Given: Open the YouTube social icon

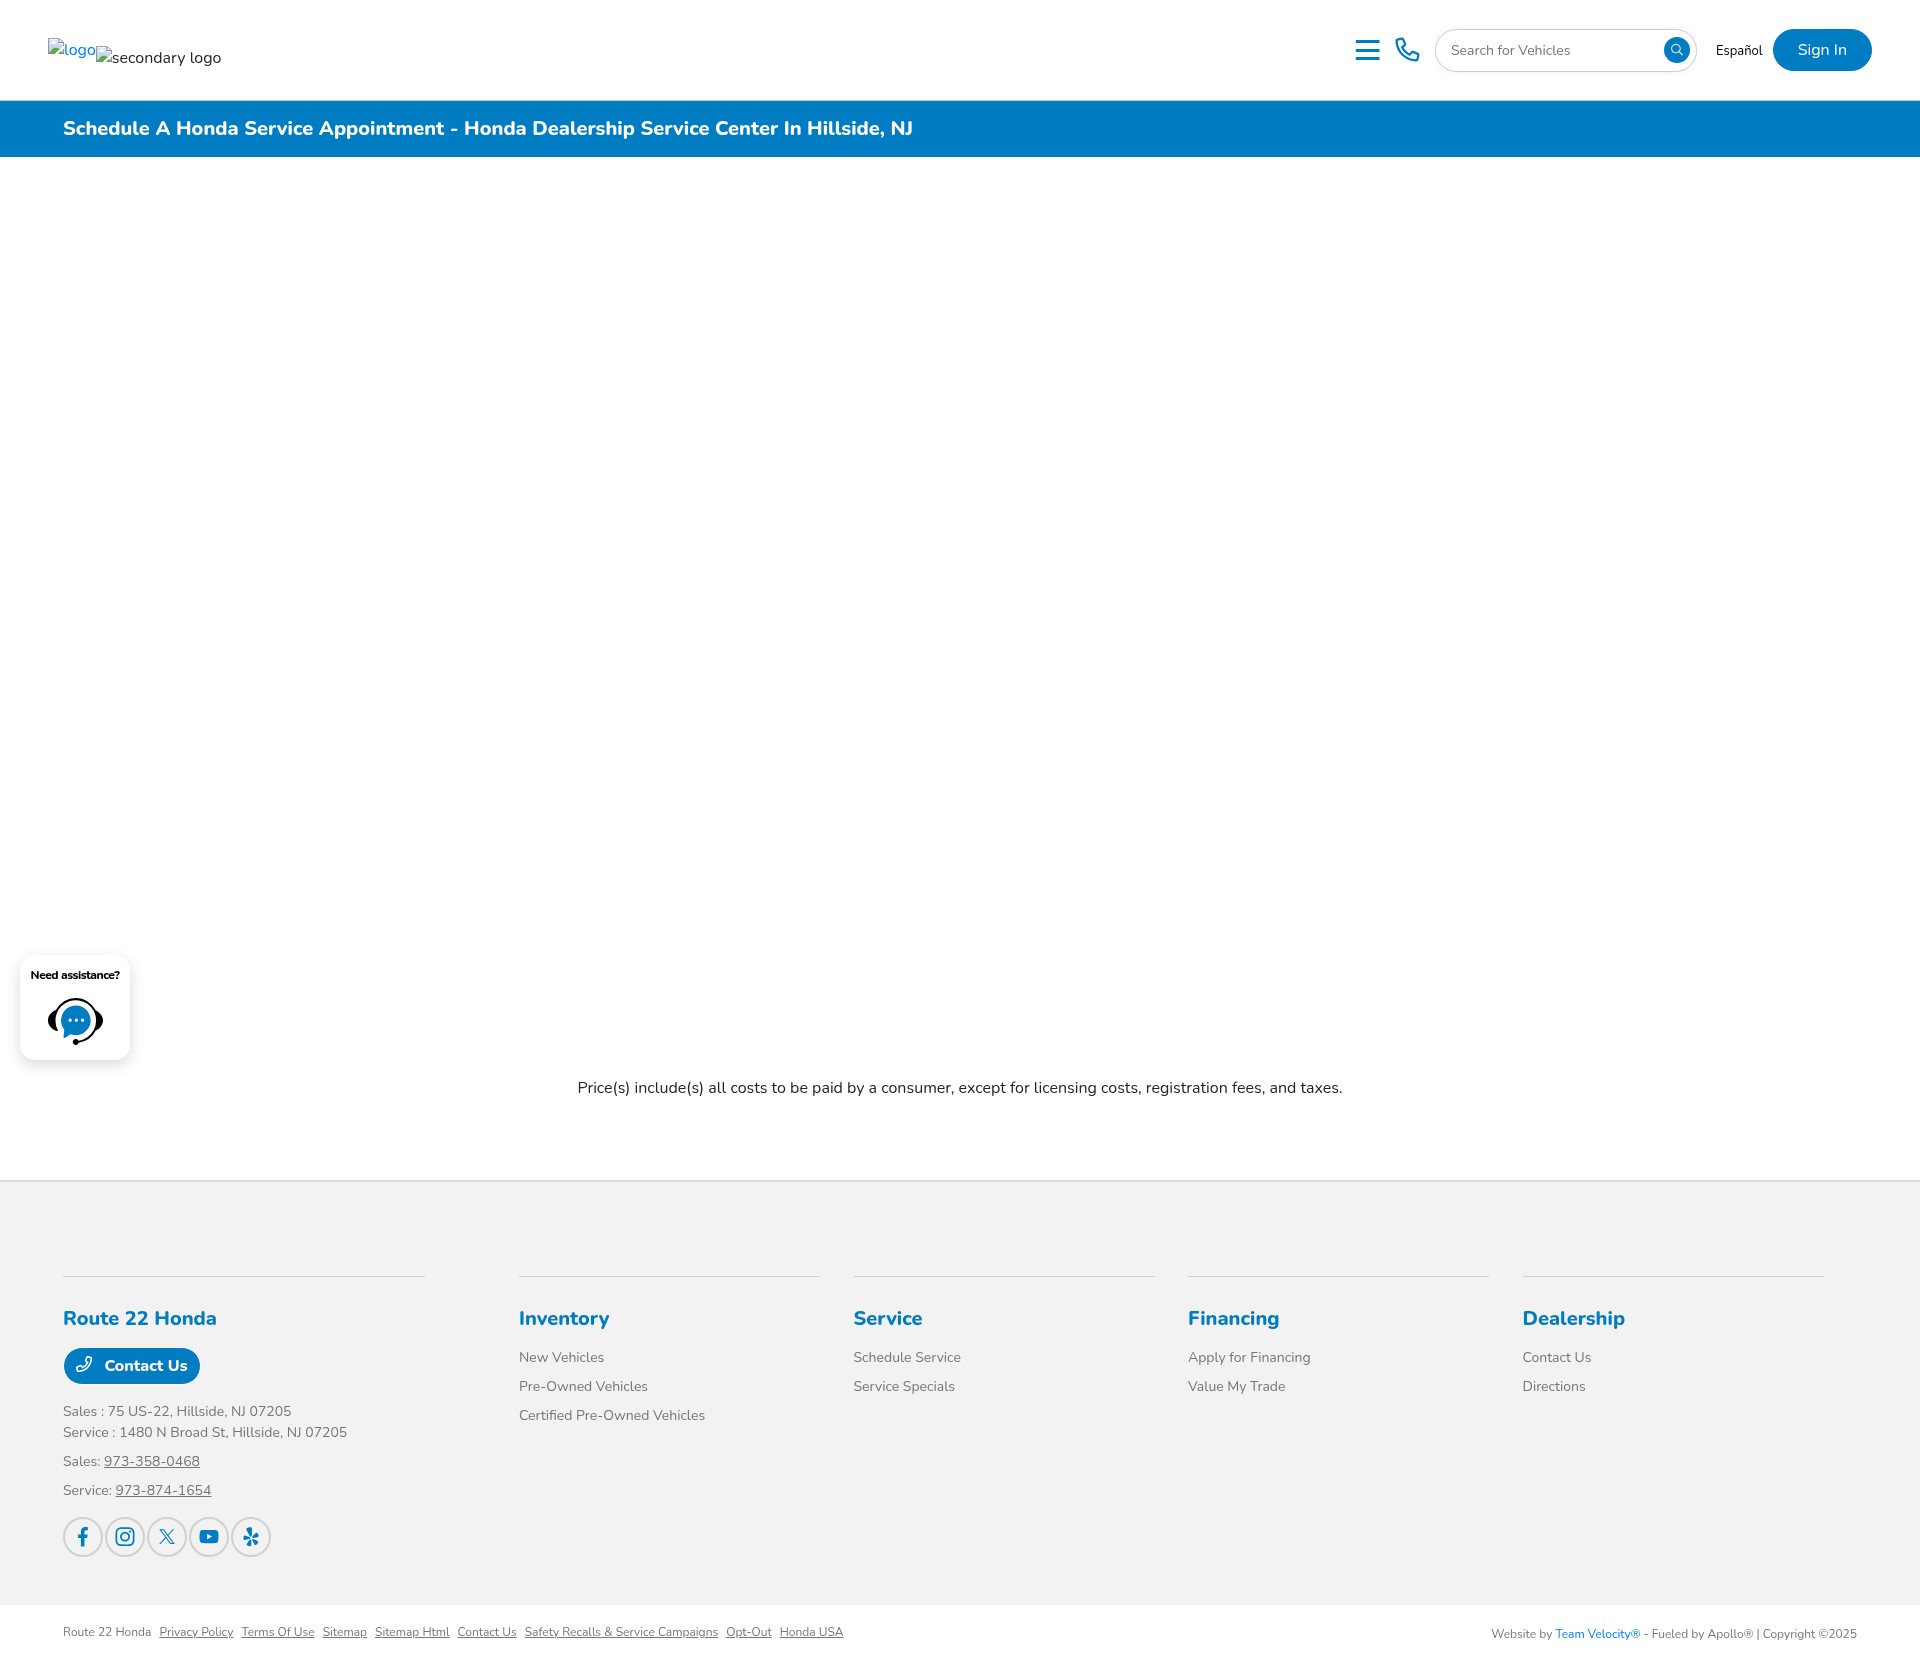Looking at the screenshot, I should 209,1537.
